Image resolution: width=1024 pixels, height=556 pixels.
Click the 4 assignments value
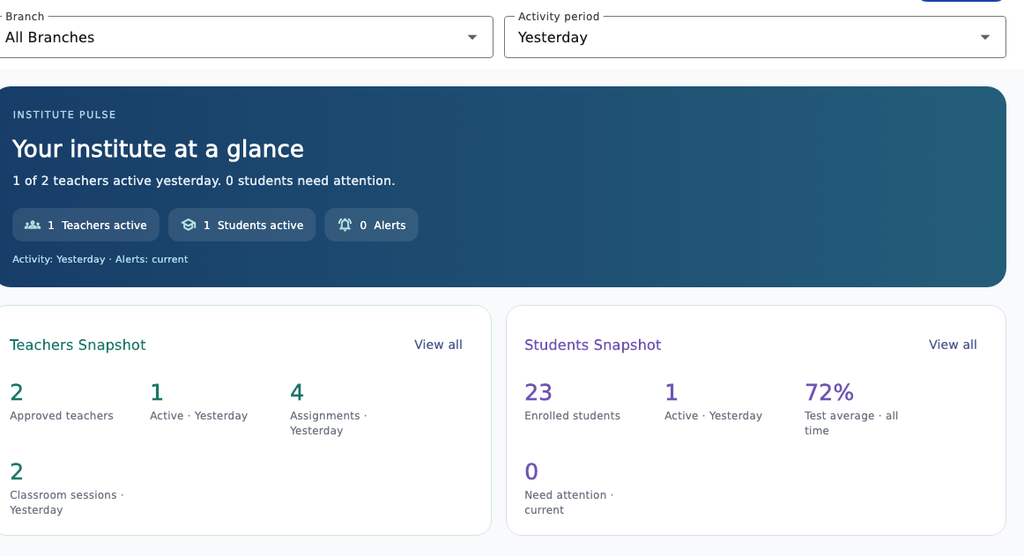coord(296,392)
